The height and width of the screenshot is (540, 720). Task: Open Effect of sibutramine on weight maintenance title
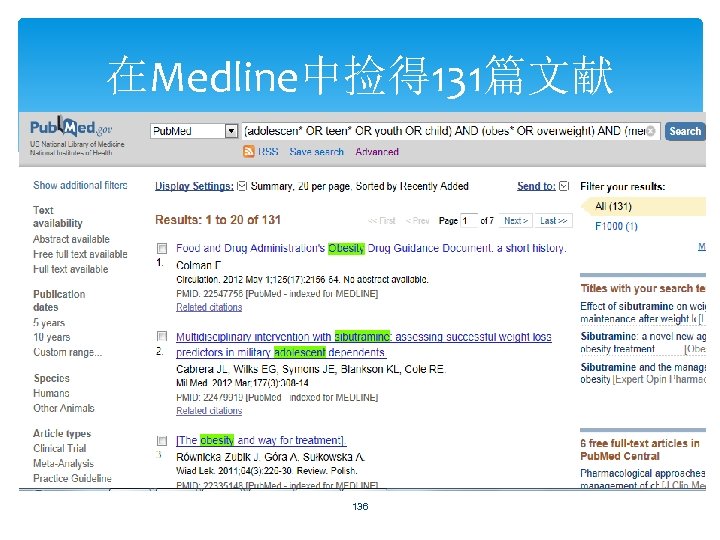tap(643, 312)
